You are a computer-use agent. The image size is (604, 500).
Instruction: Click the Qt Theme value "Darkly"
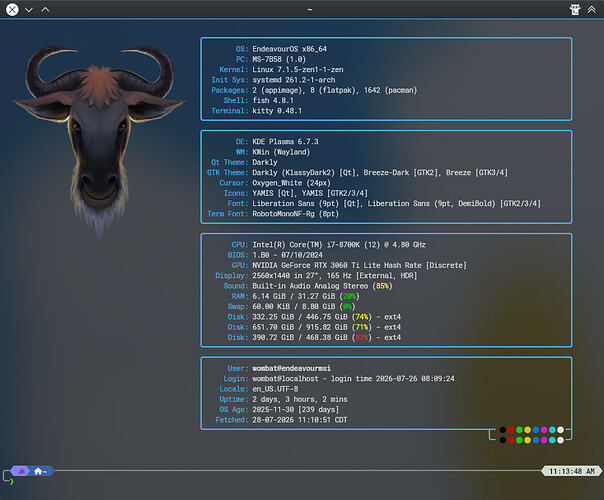pos(265,162)
